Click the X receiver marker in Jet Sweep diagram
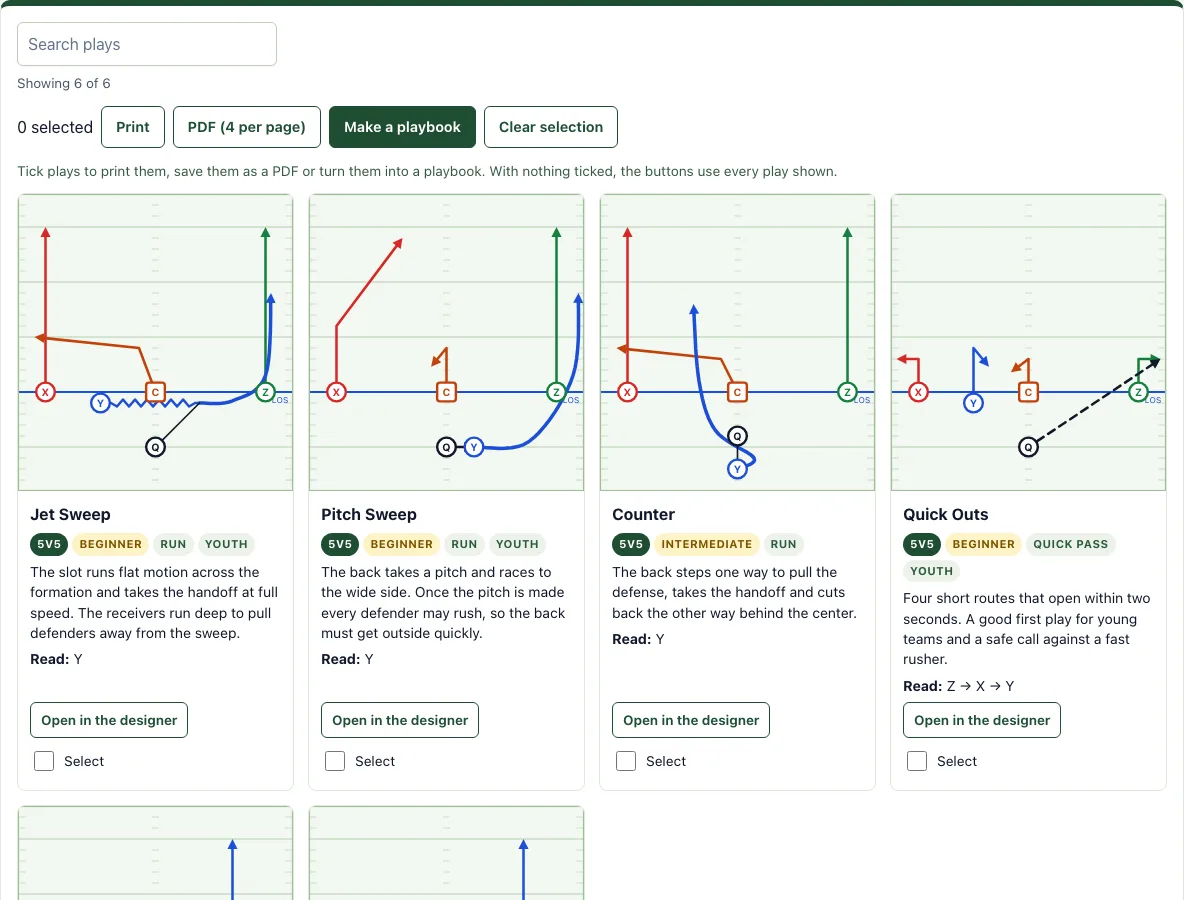Screen dimensions: 1184x900 (45, 392)
